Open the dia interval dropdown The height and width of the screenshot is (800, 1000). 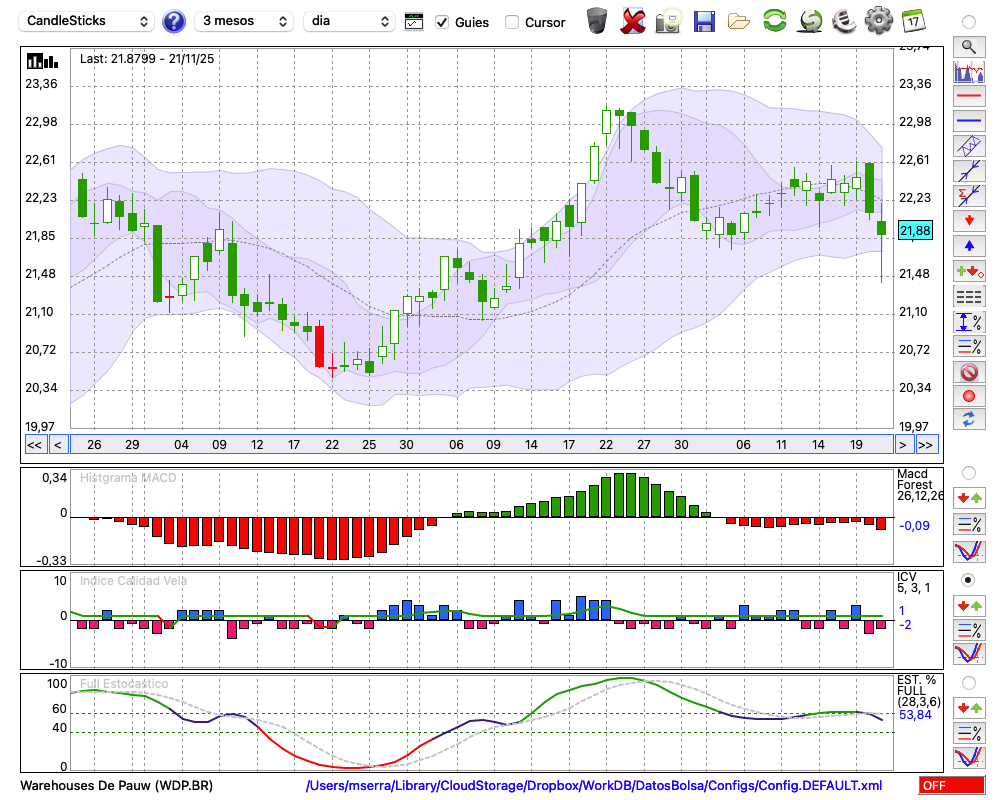pos(350,21)
